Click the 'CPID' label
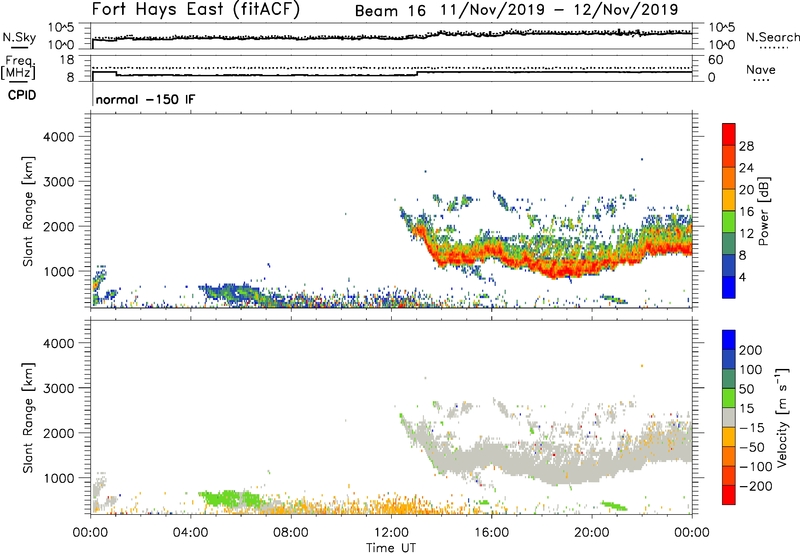The width and height of the screenshot is (800, 554). click(22, 95)
